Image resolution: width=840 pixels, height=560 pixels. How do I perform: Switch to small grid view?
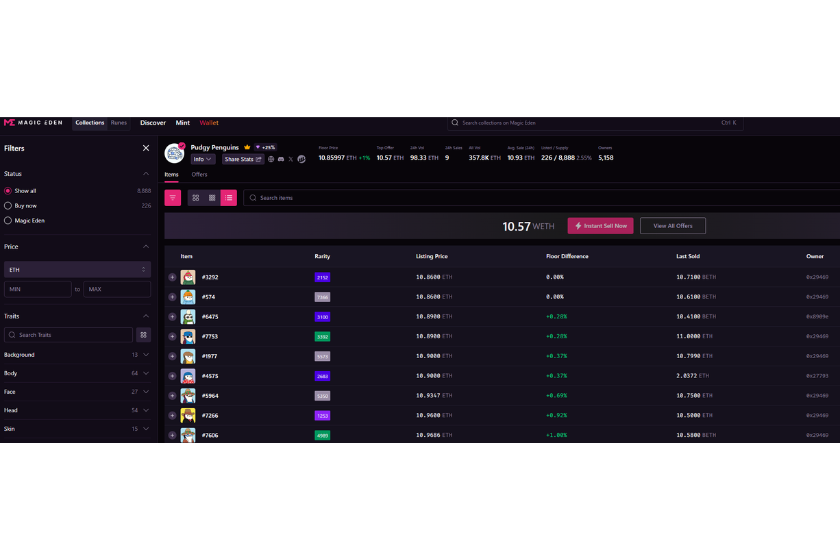212,198
